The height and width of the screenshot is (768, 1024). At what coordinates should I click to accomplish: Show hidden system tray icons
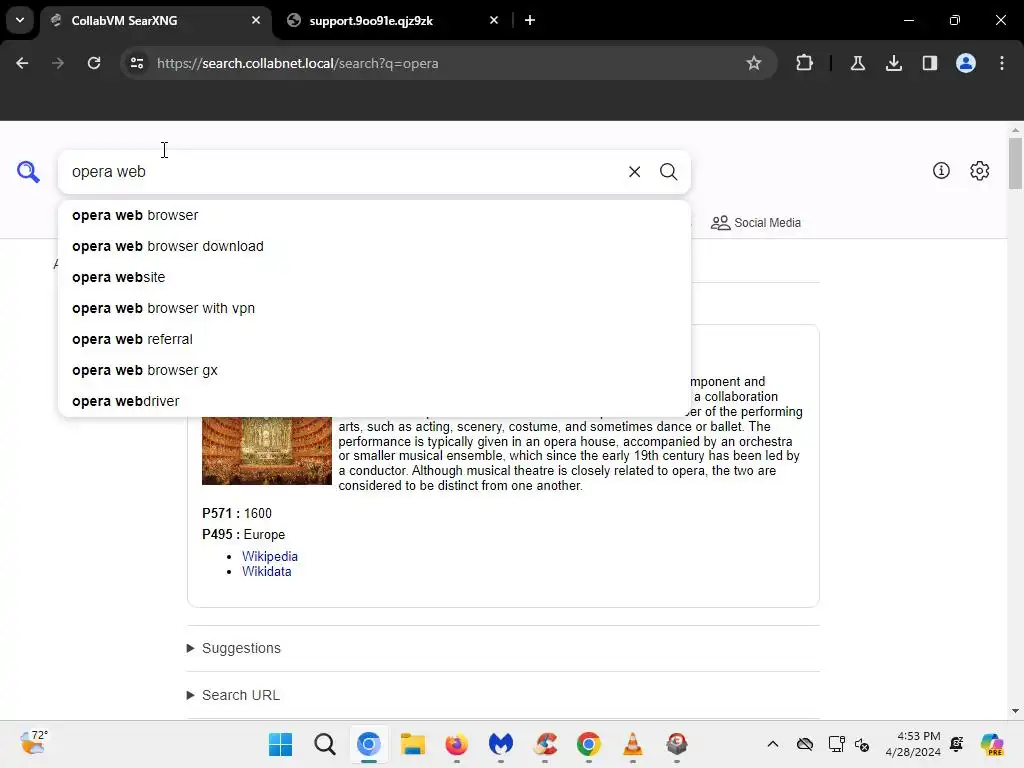click(773, 744)
